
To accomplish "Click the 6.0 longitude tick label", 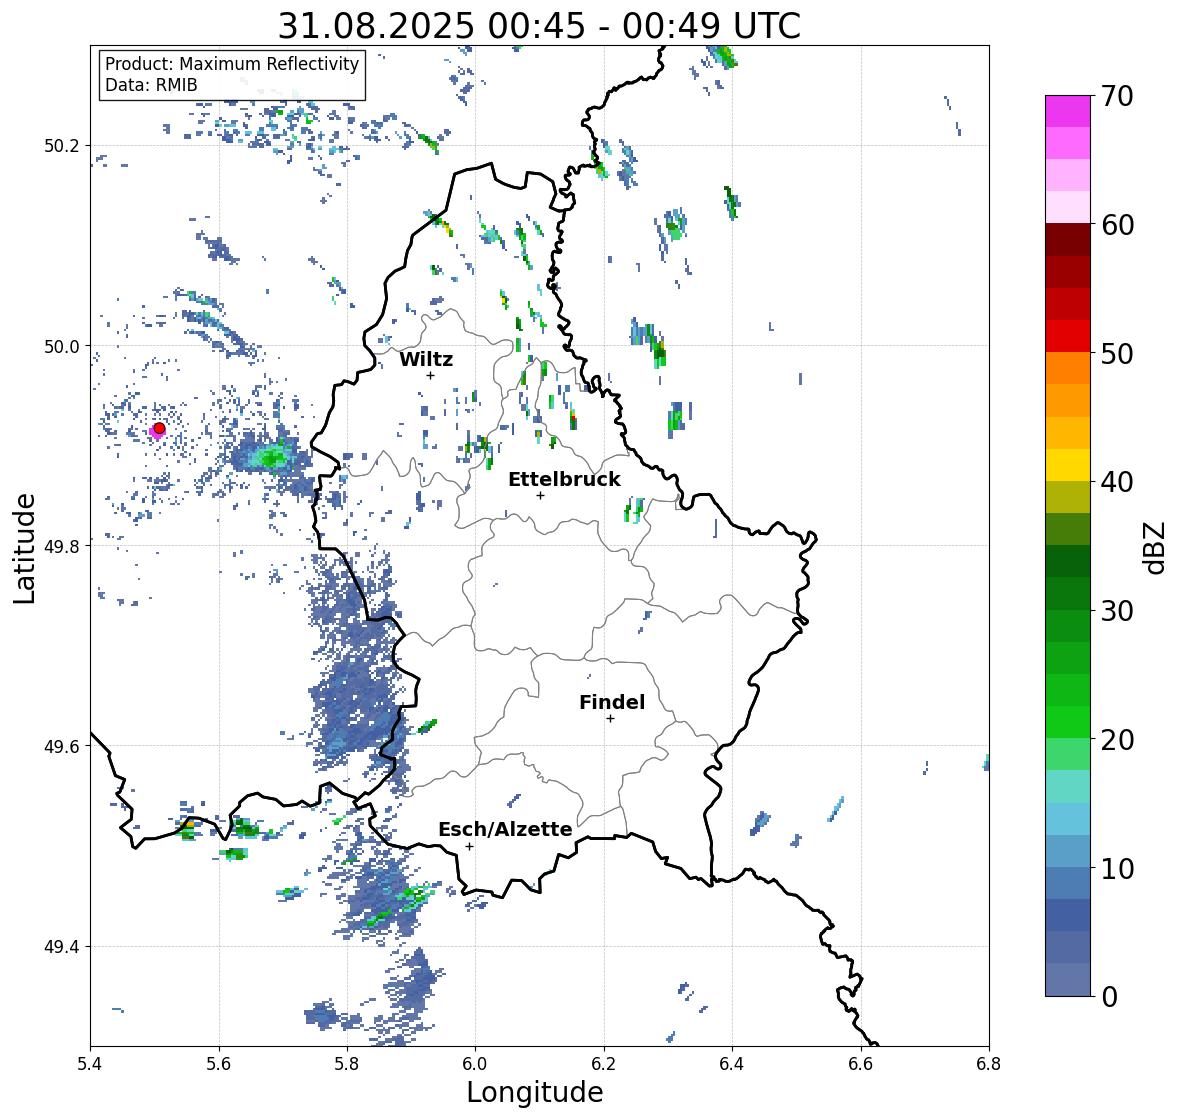I will (x=475, y=1064).
